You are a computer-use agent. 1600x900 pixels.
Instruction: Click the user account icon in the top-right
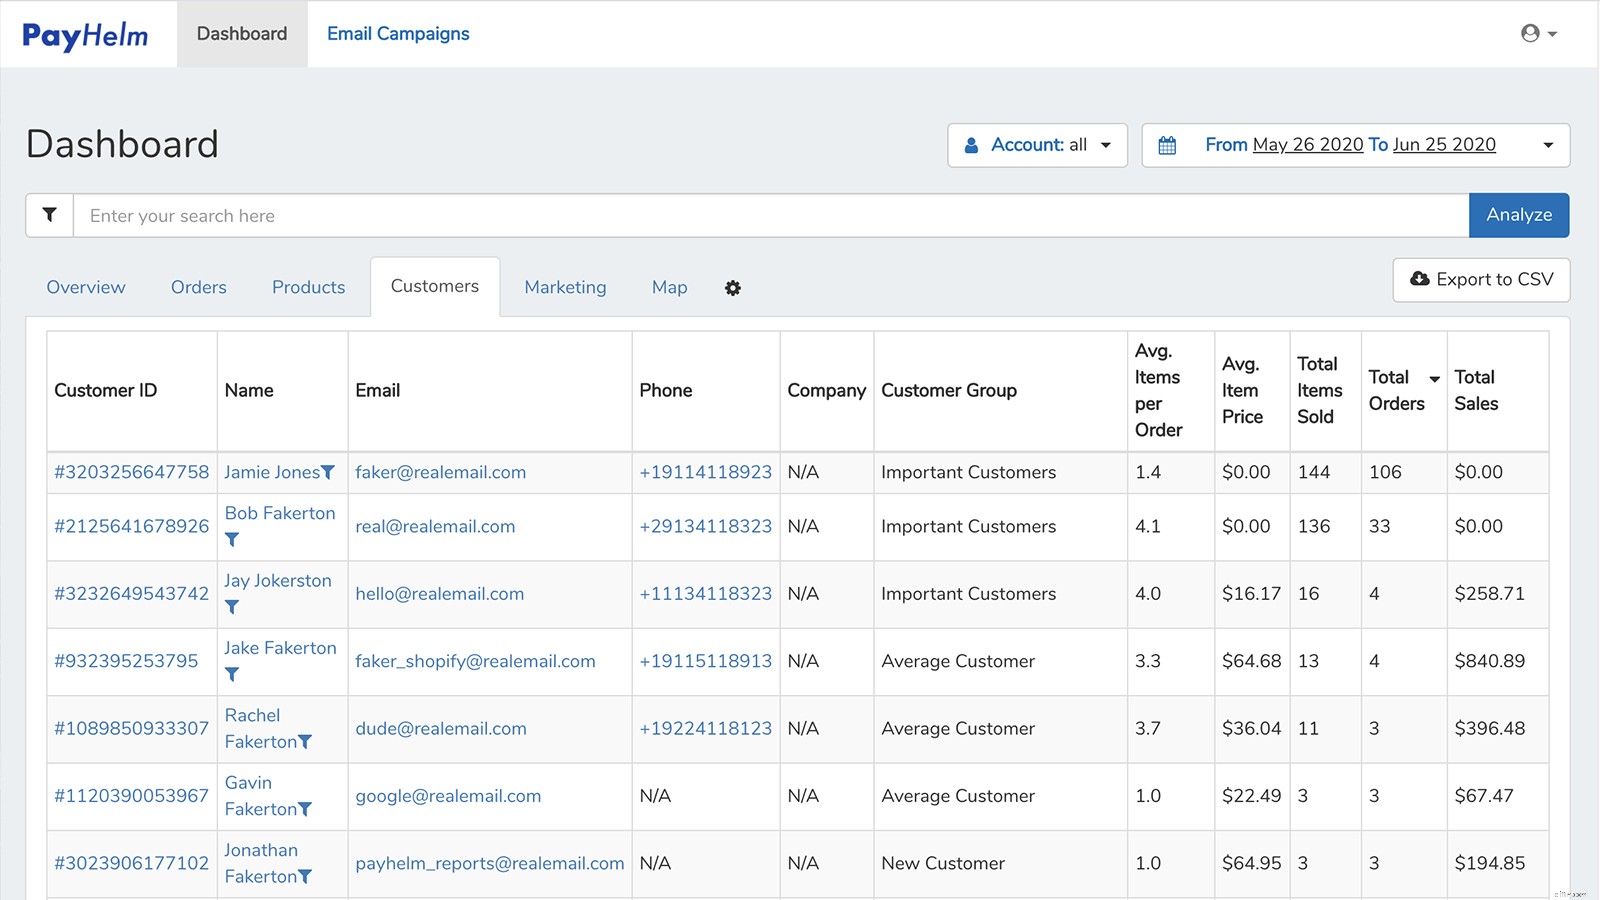click(x=1530, y=33)
